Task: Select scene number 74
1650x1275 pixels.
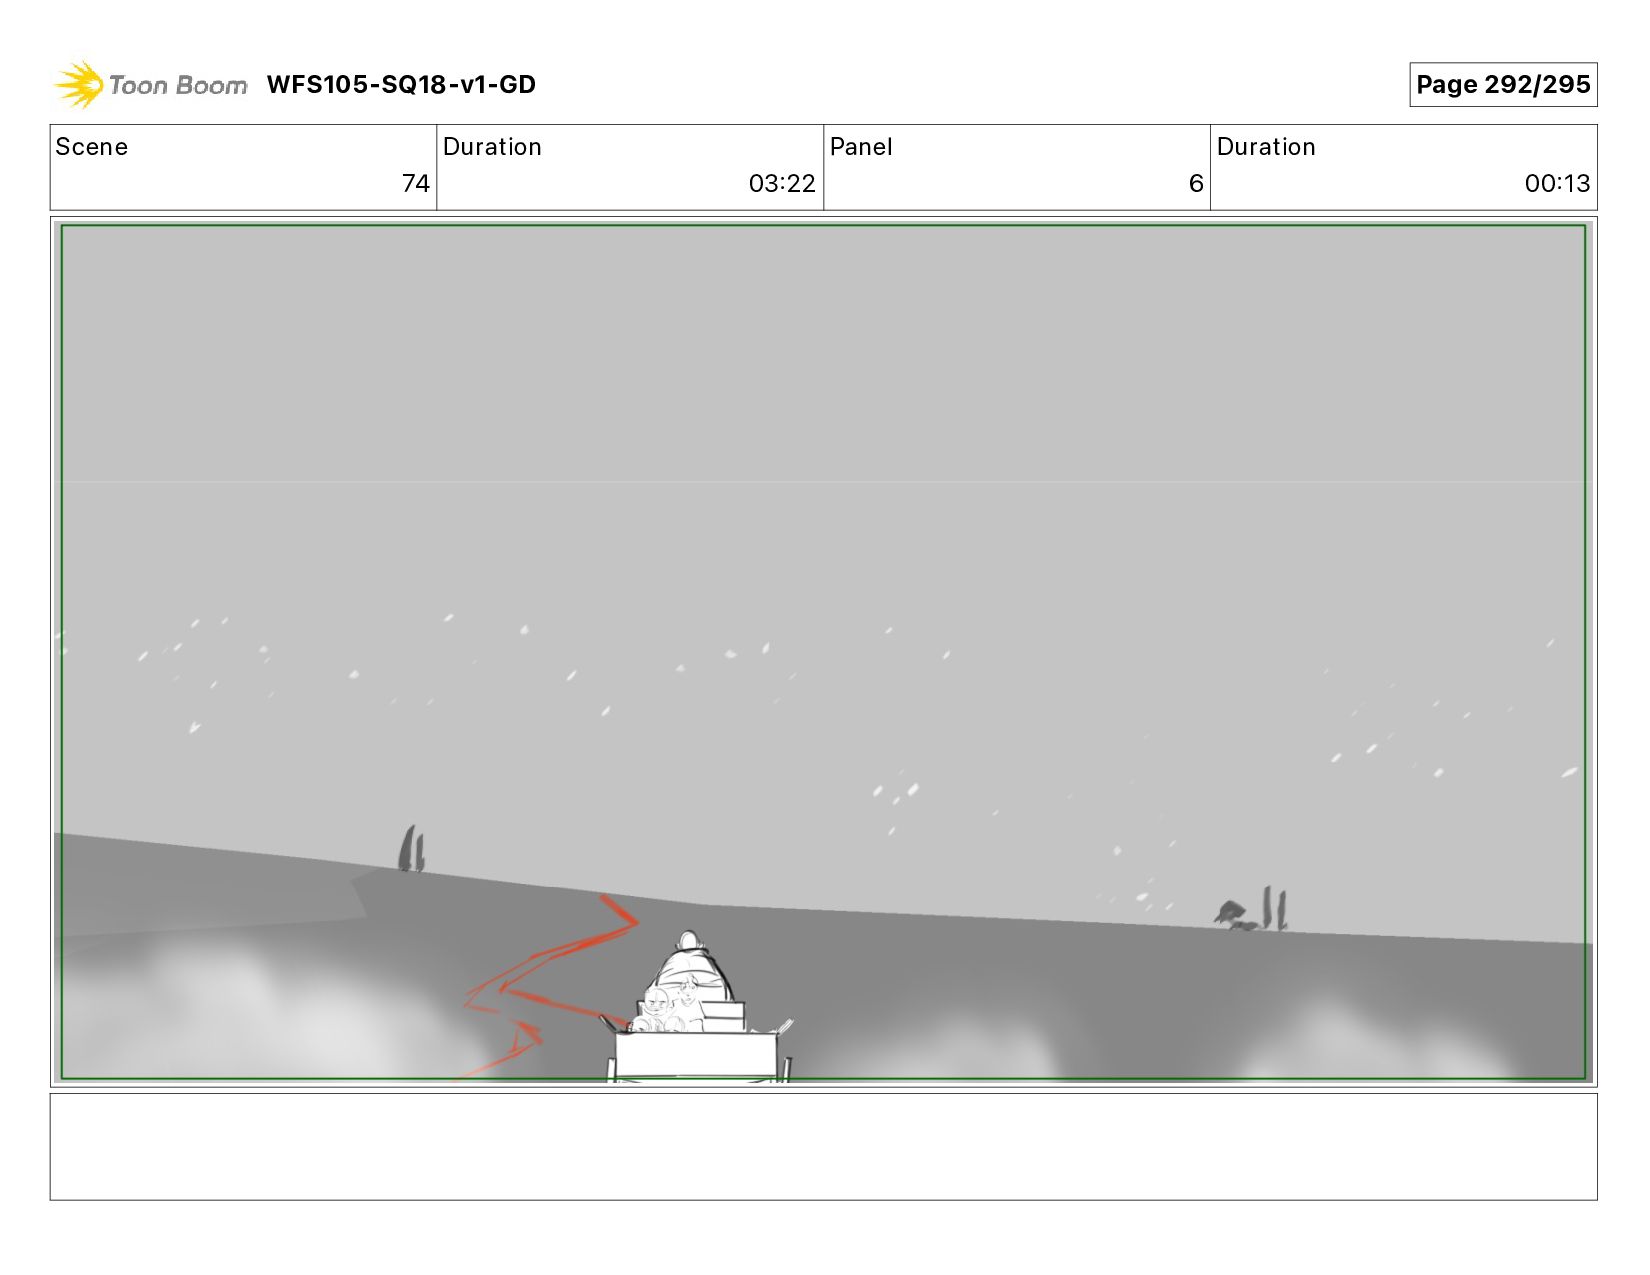Action: pos(416,184)
